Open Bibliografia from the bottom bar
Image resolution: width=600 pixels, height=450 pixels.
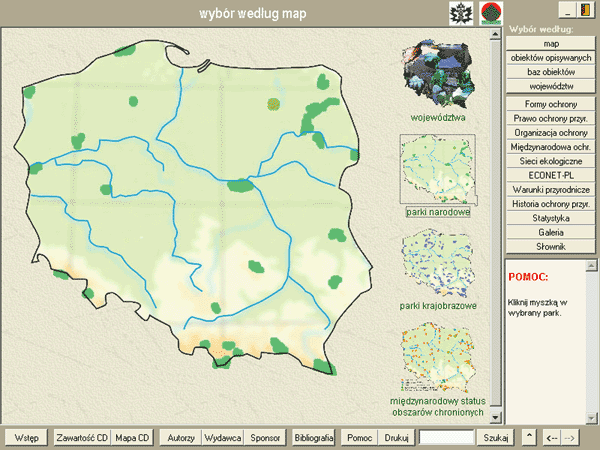click(x=315, y=438)
